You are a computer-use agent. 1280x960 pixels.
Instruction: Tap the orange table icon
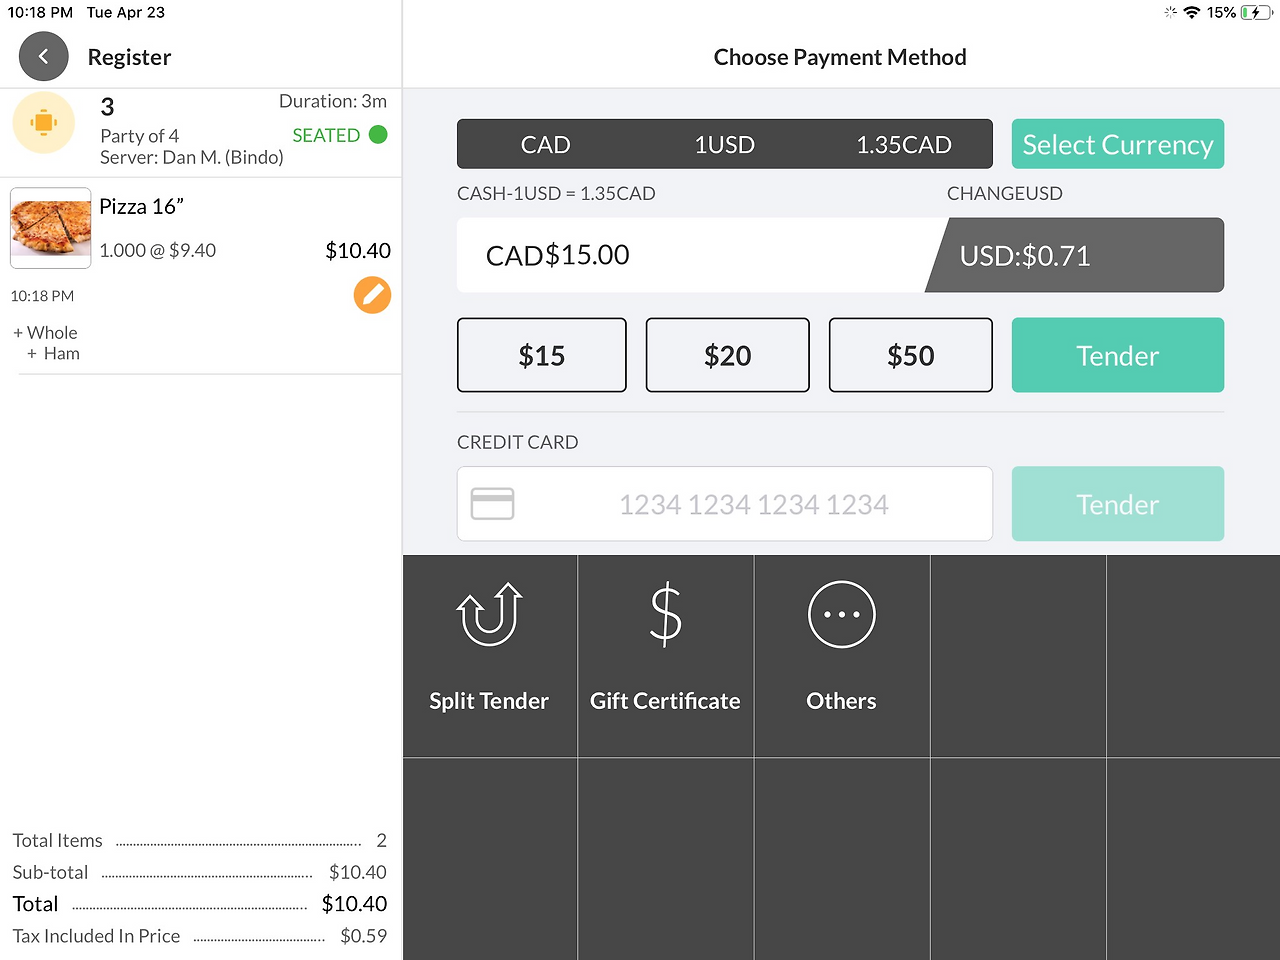(43, 122)
